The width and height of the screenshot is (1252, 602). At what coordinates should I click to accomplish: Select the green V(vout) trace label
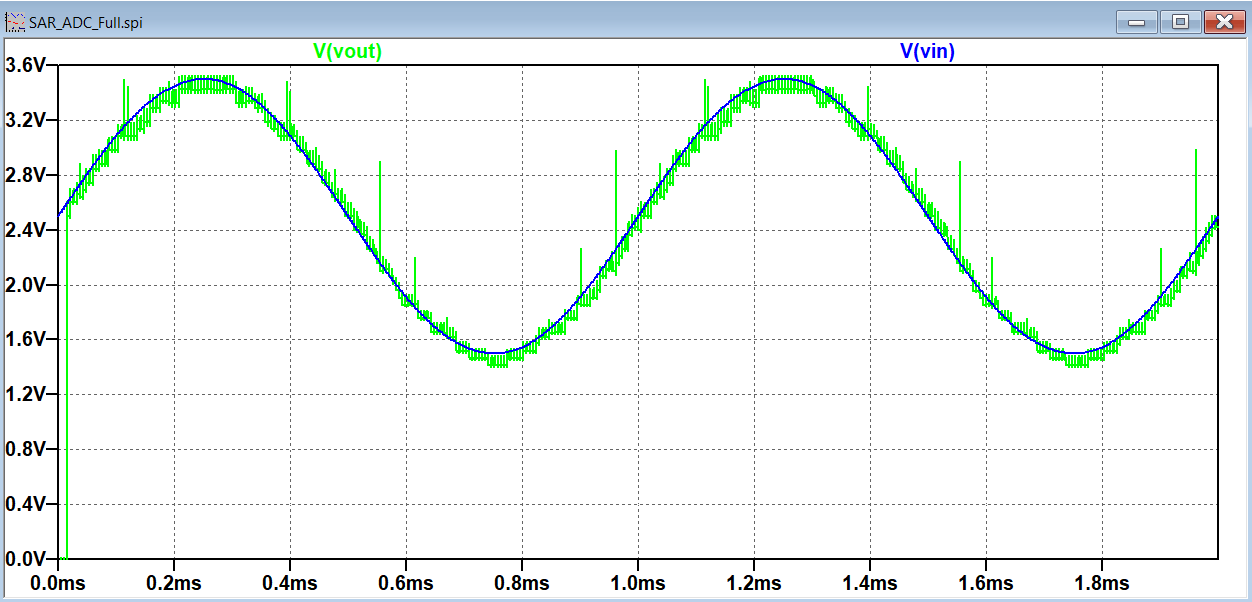click(x=347, y=52)
